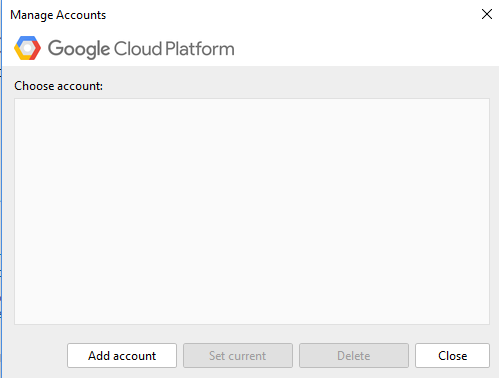Click the Add account button
The height and width of the screenshot is (378, 499).
pyautogui.click(x=122, y=356)
